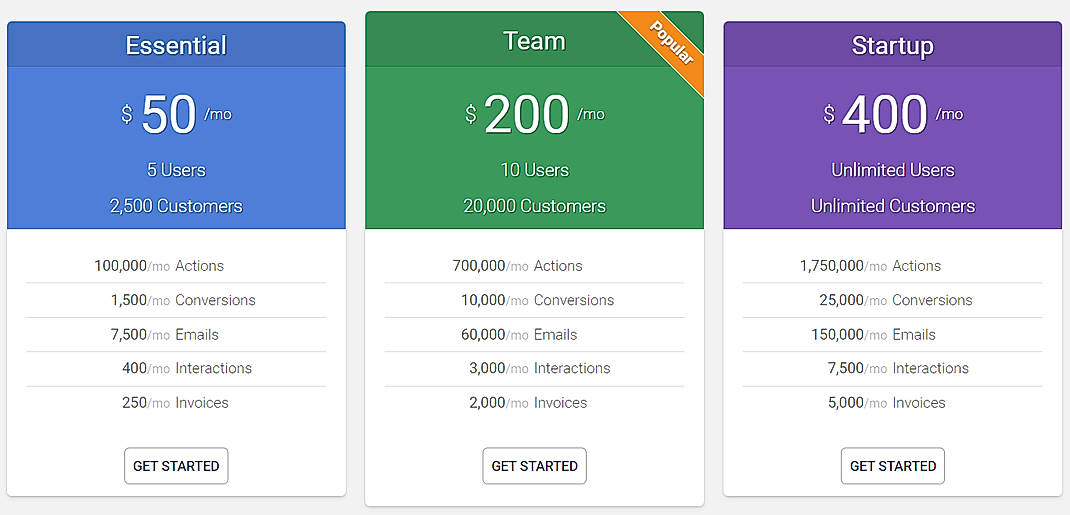Click the '5 Users' text
The image size is (1070, 515).
(176, 170)
